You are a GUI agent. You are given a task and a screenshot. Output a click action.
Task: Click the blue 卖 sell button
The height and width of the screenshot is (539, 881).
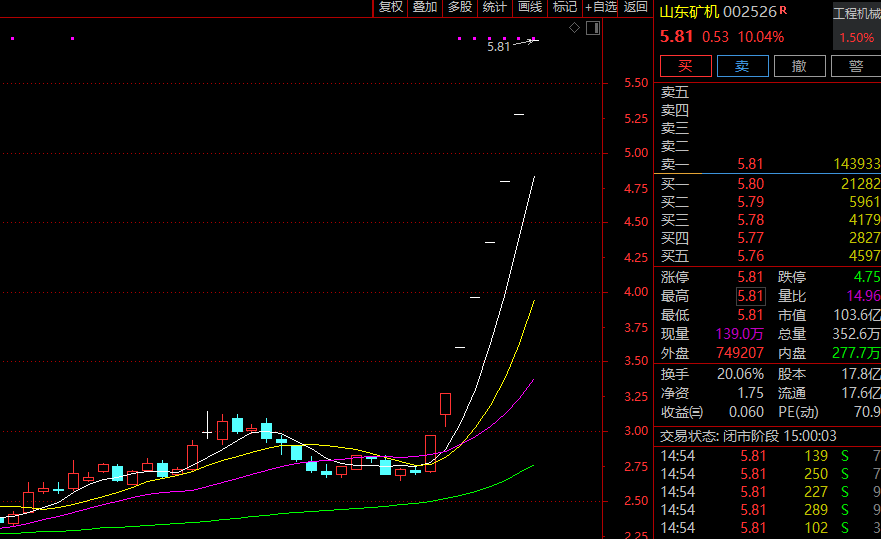(742, 66)
